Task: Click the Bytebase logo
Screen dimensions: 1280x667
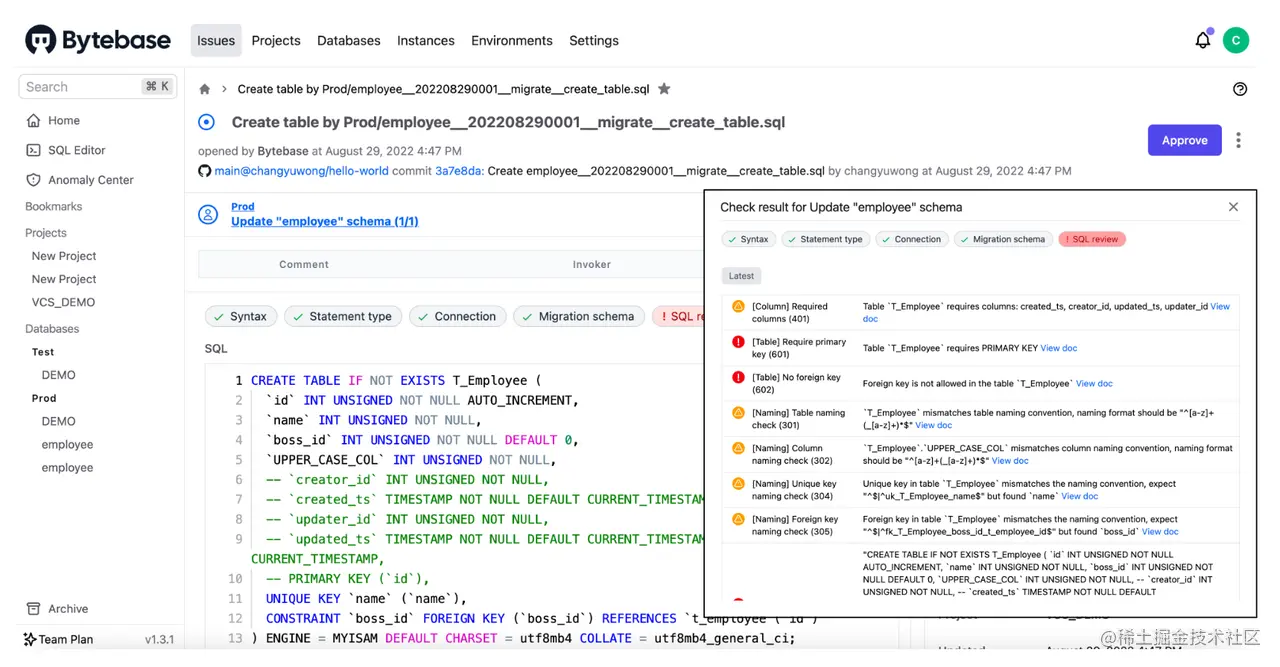Action: tap(98, 40)
